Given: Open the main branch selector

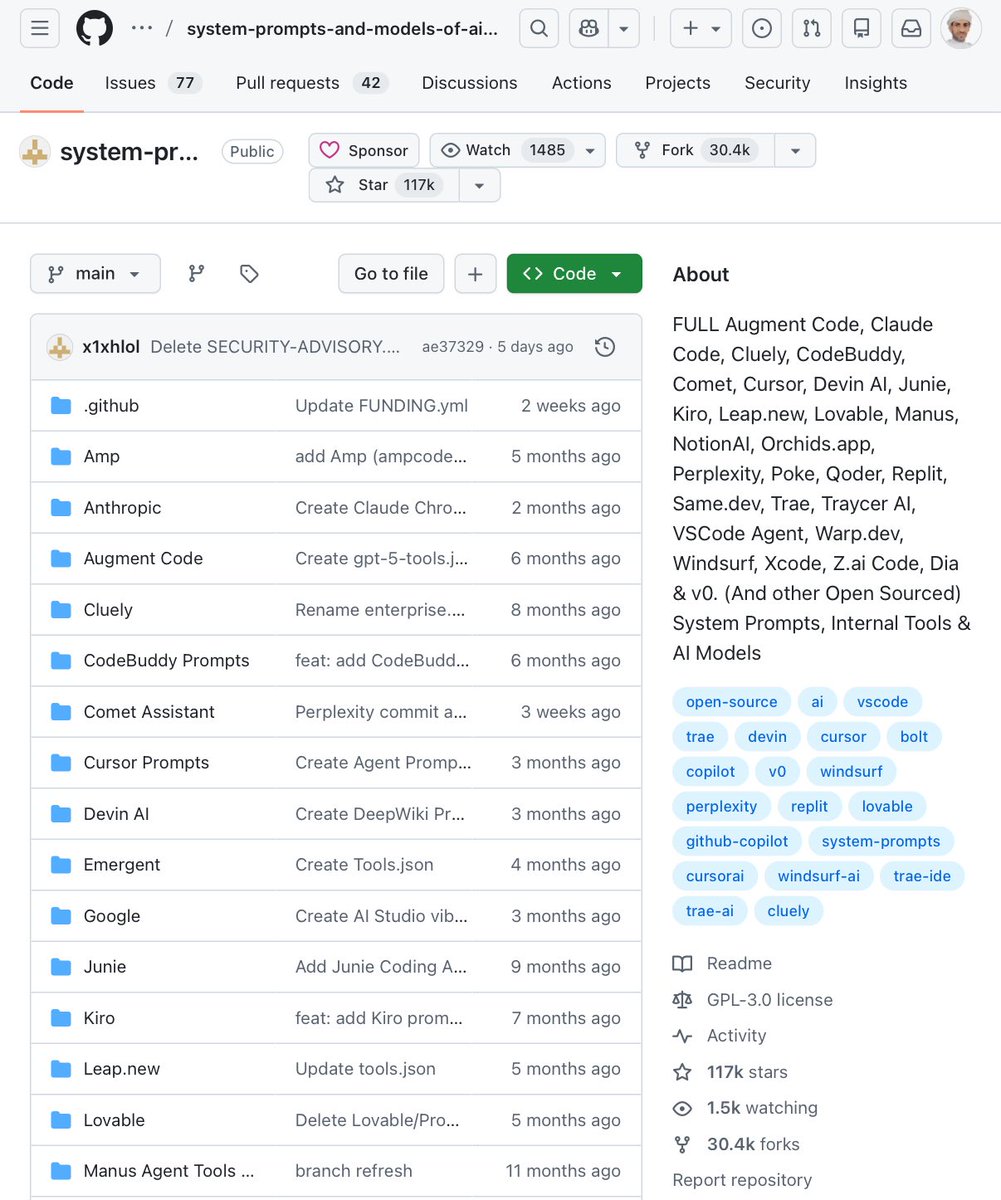Looking at the screenshot, I should click(x=95, y=273).
